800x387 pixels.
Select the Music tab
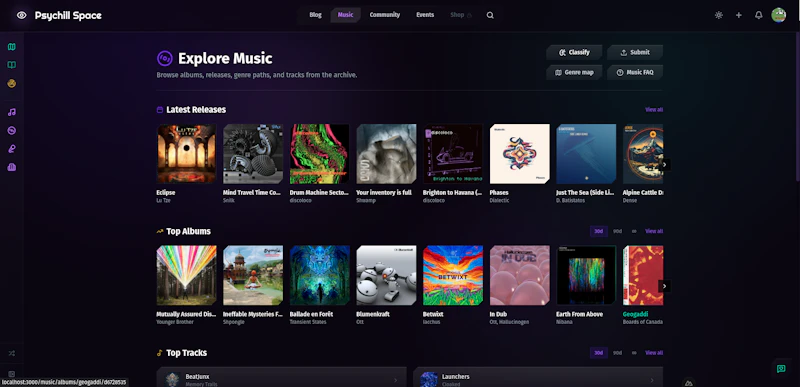coord(345,15)
